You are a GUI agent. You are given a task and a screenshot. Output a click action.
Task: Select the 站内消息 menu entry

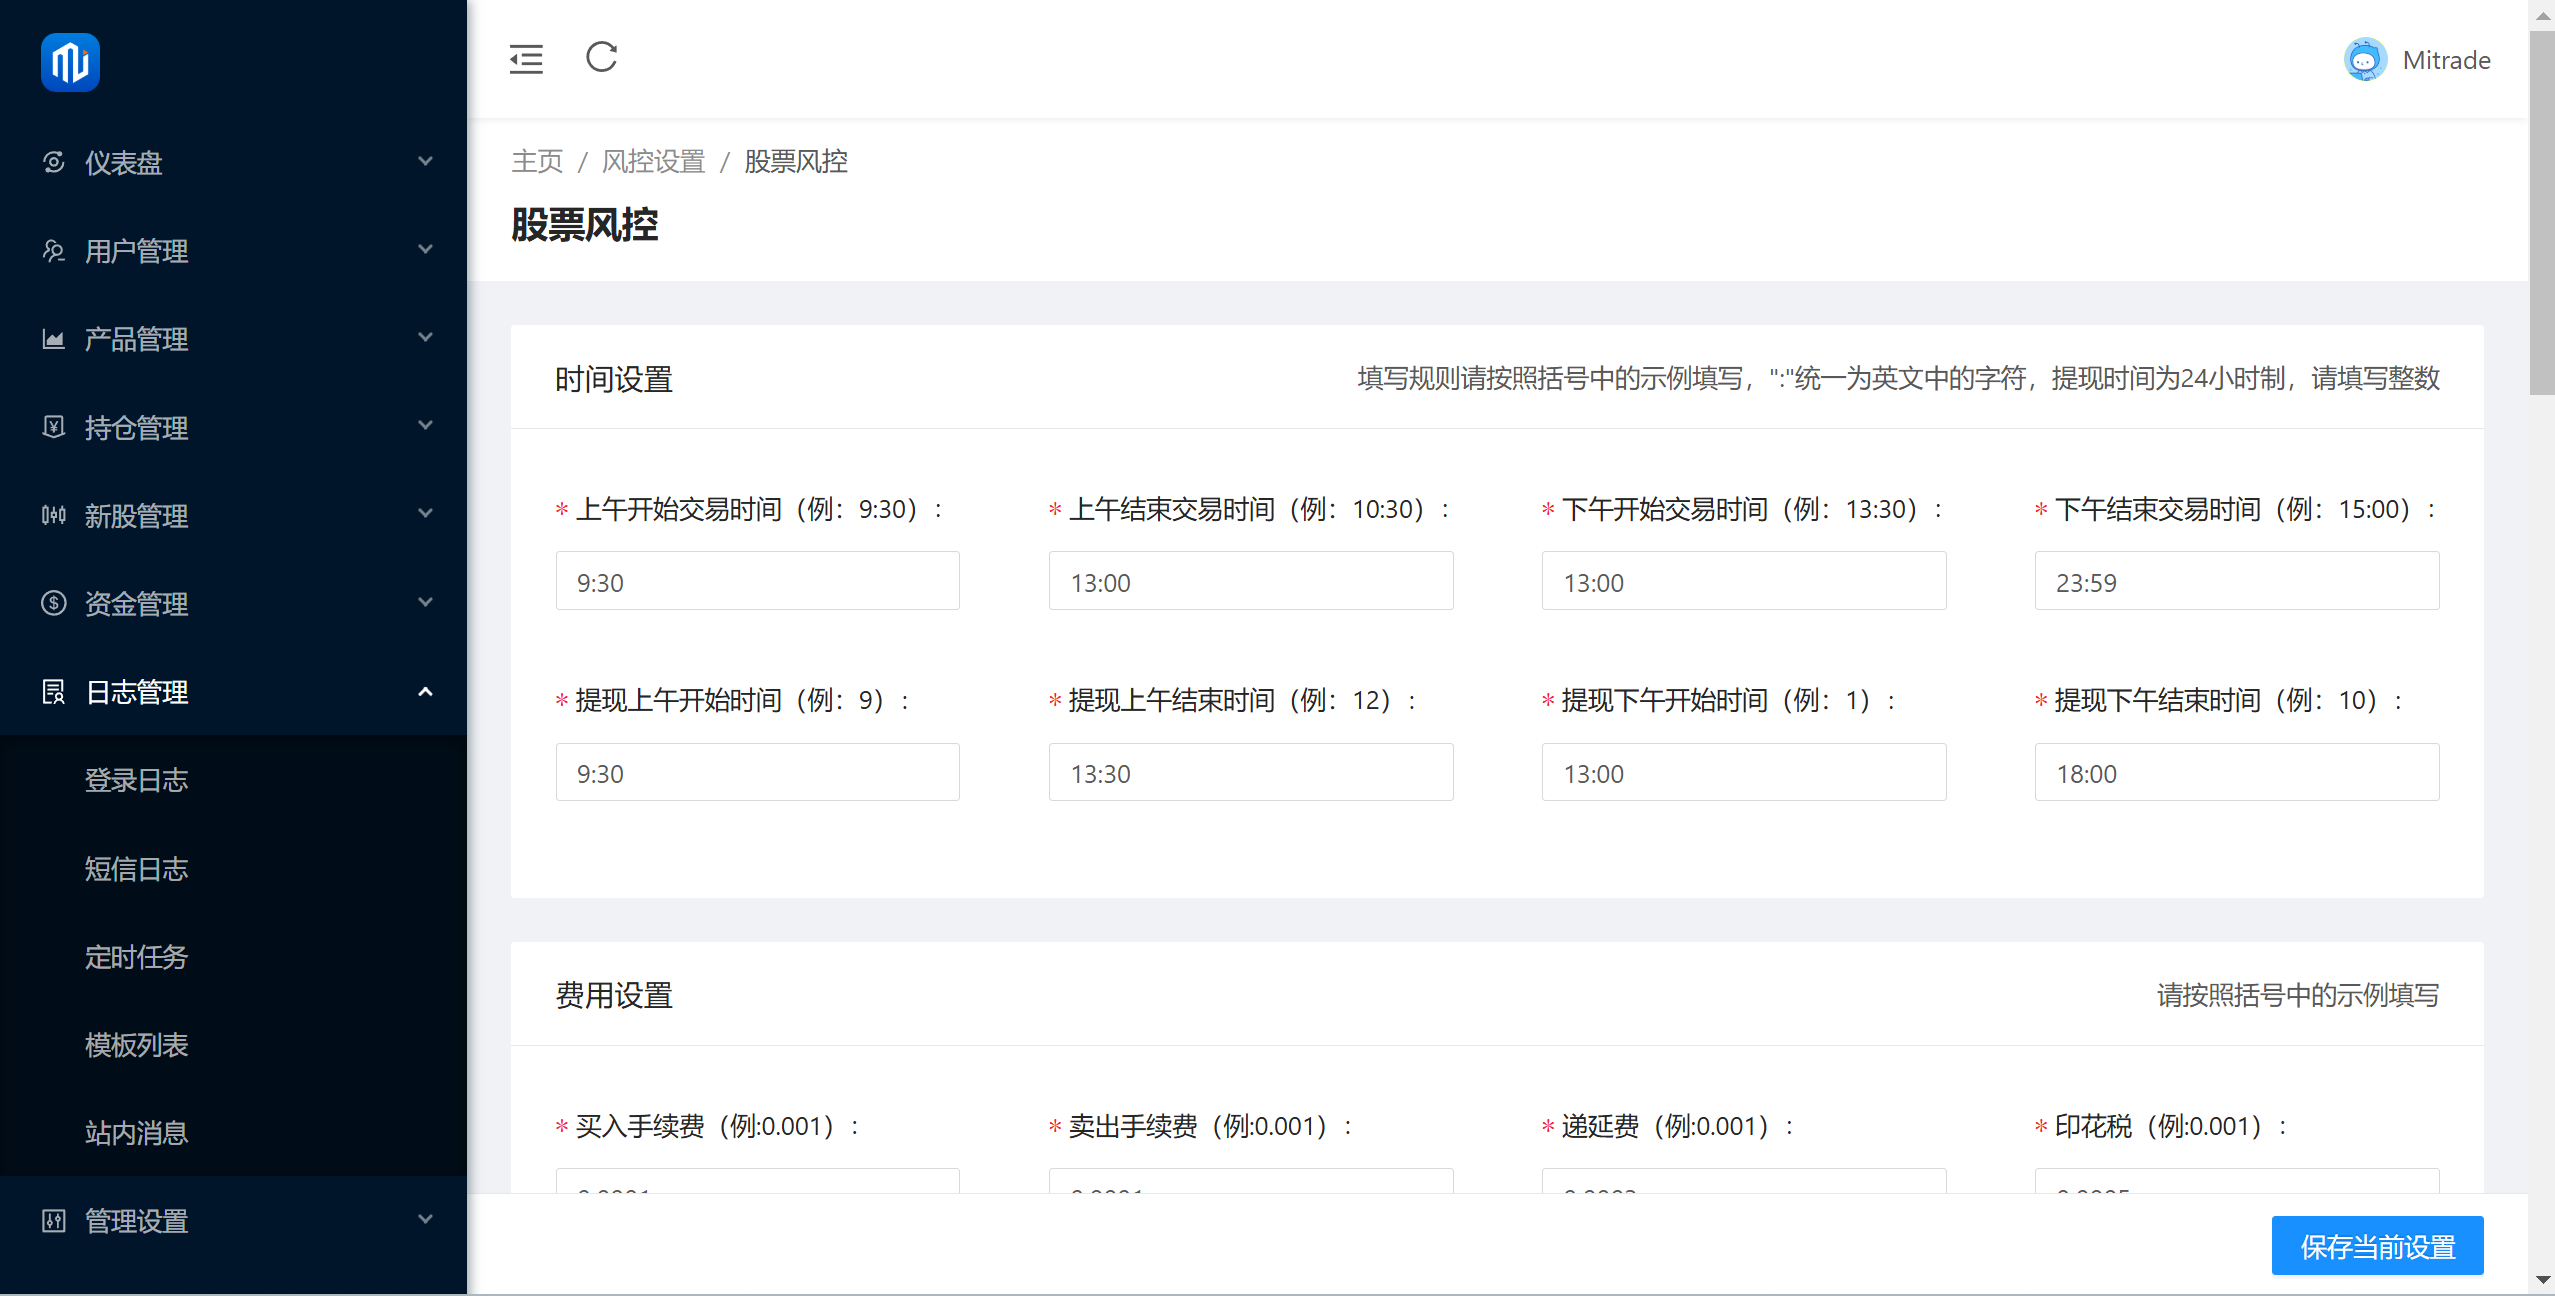pos(136,1133)
